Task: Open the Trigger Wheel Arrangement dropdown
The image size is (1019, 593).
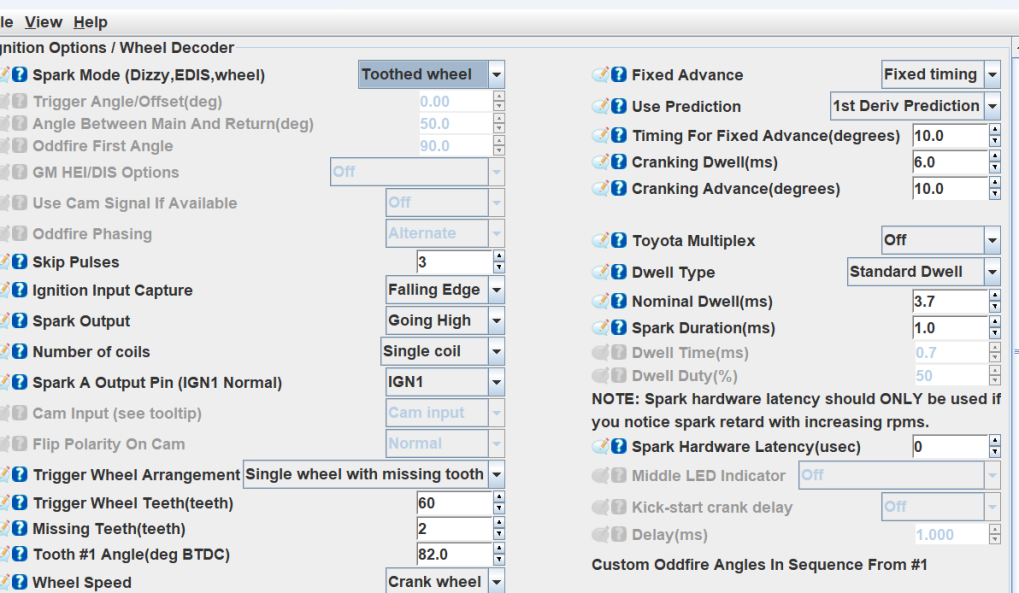Action: (x=496, y=475)
